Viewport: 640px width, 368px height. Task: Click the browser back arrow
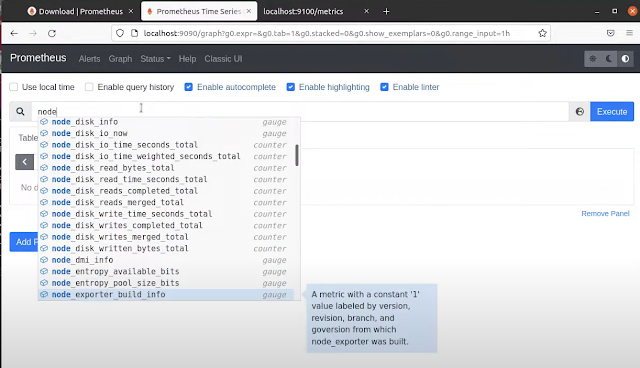(14, 33)
